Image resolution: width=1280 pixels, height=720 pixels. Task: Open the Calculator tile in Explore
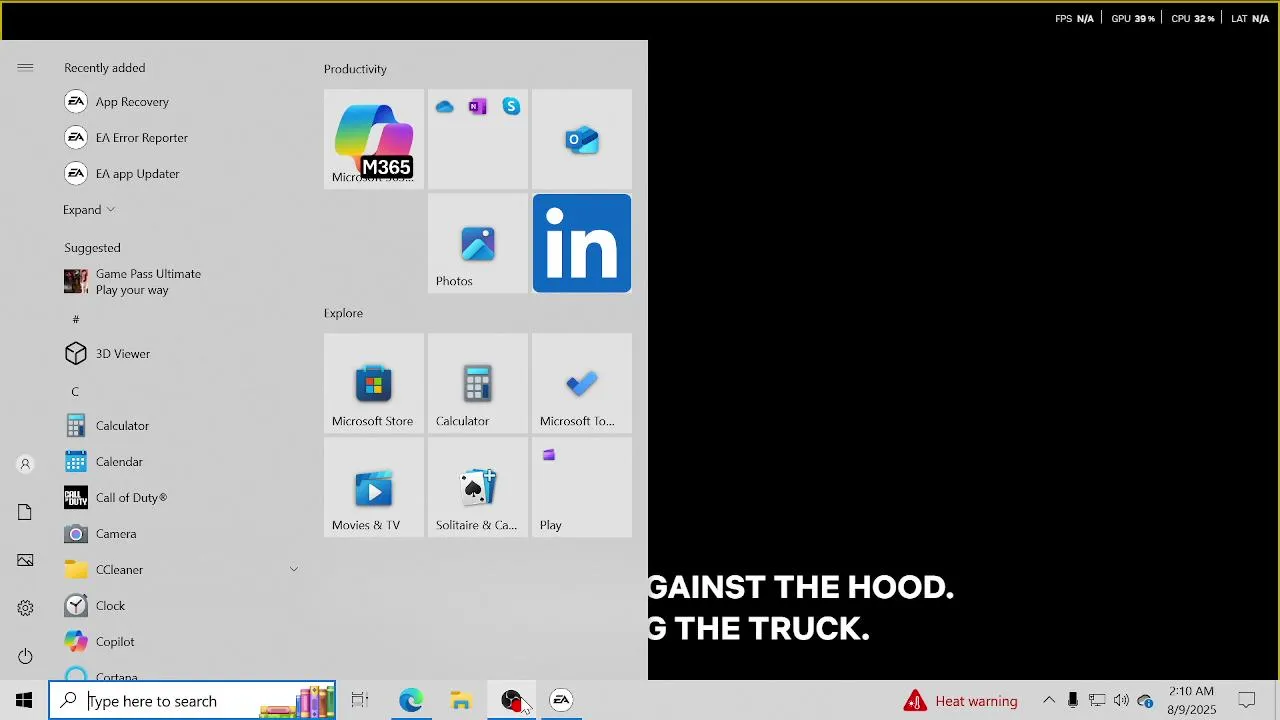point(478,383)
